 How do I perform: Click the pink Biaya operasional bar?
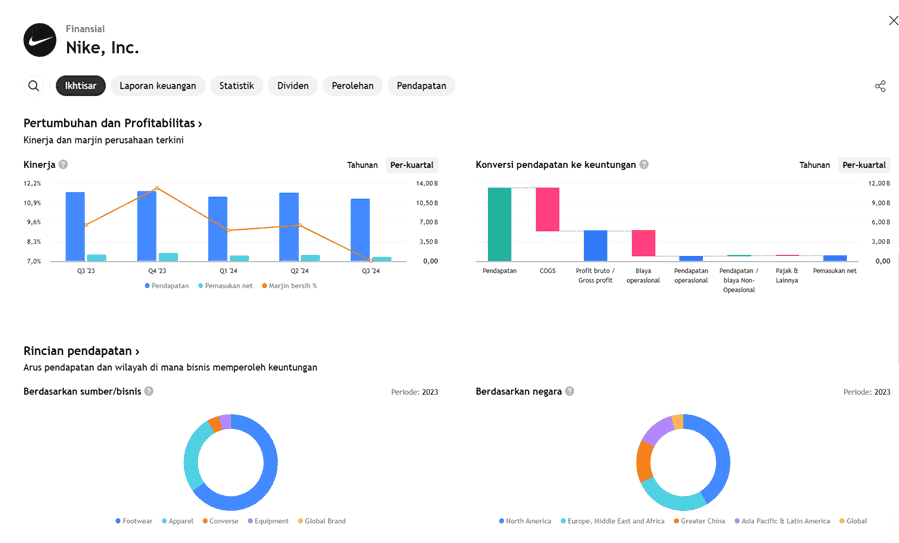pos(643,243)
